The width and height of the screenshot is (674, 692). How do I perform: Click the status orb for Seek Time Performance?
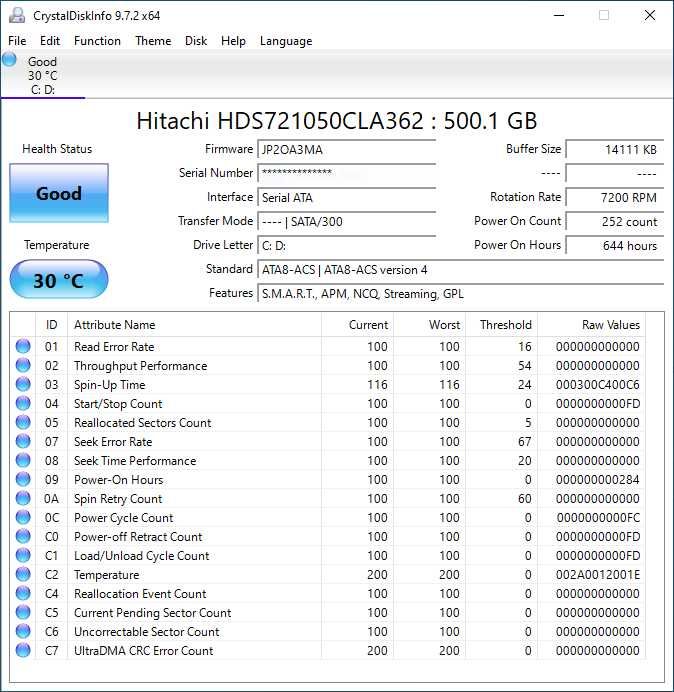pos(23,460)
